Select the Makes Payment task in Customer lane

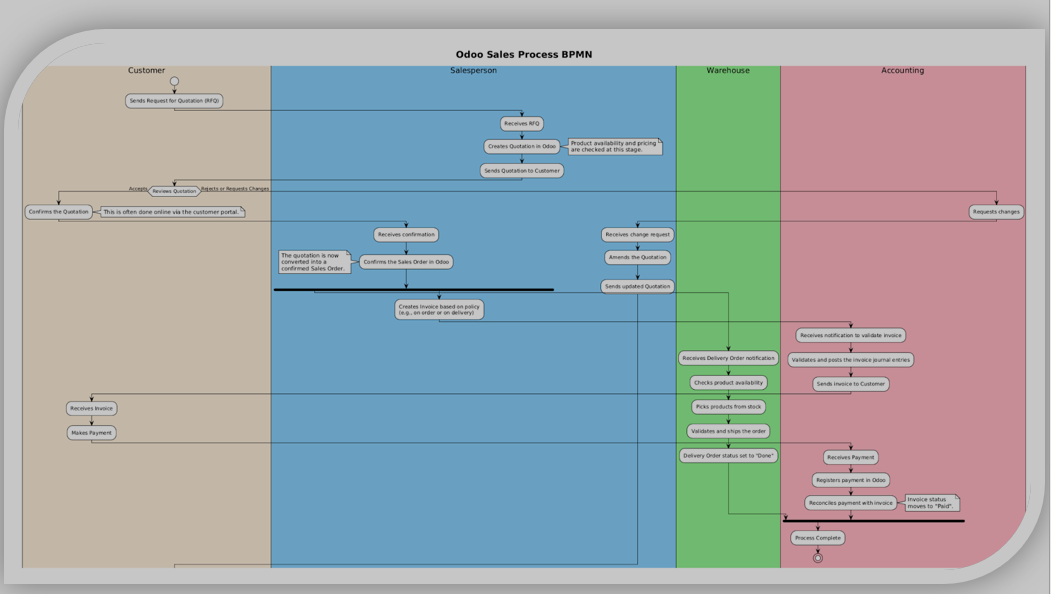[91, 432]
